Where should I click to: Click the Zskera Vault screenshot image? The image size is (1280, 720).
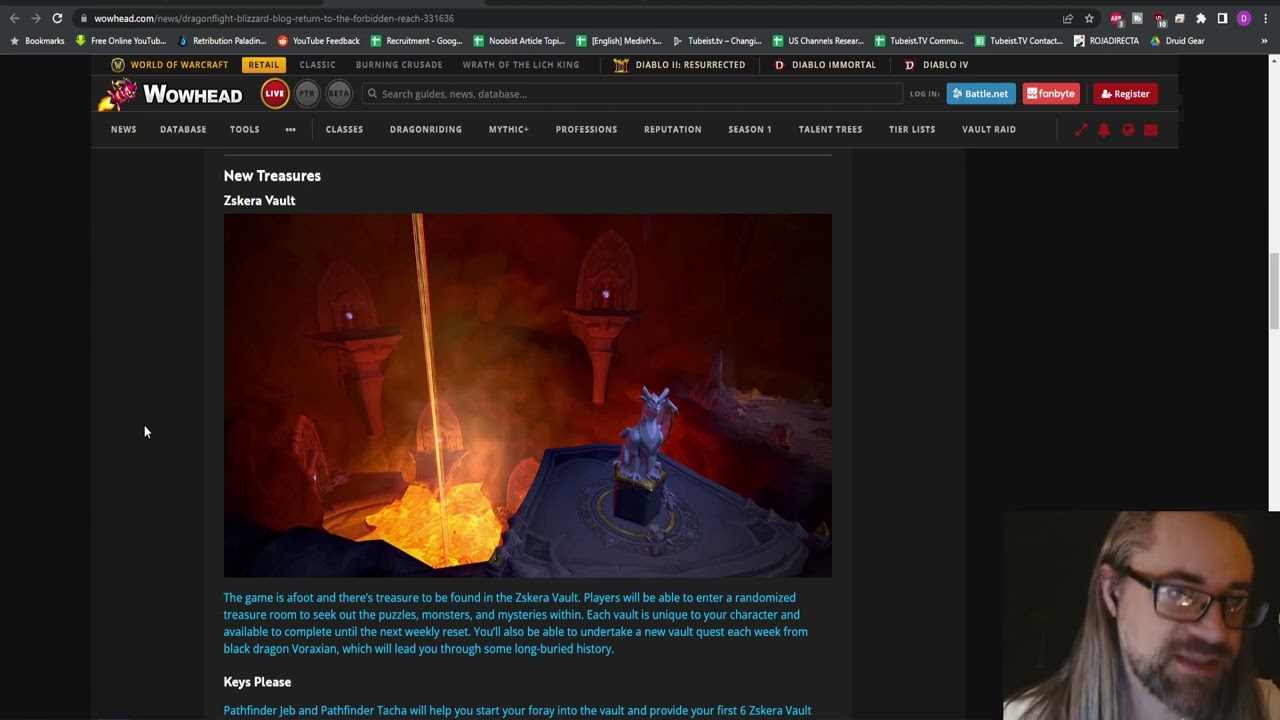pyautogui.click(x=527, y=395)
